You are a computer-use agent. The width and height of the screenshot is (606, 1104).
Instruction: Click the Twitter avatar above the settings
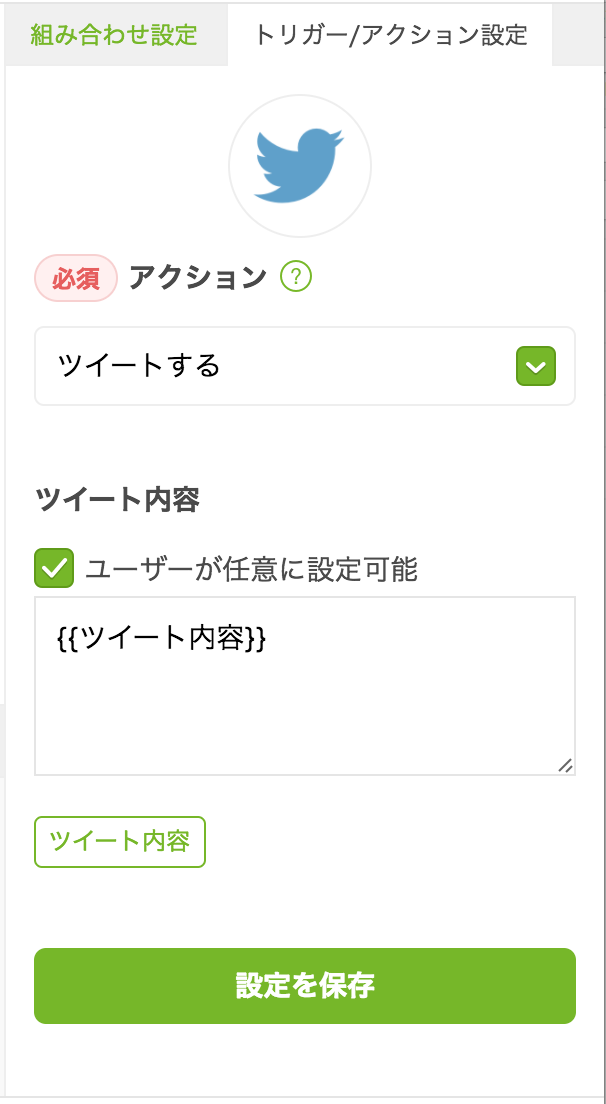[300, 166]
